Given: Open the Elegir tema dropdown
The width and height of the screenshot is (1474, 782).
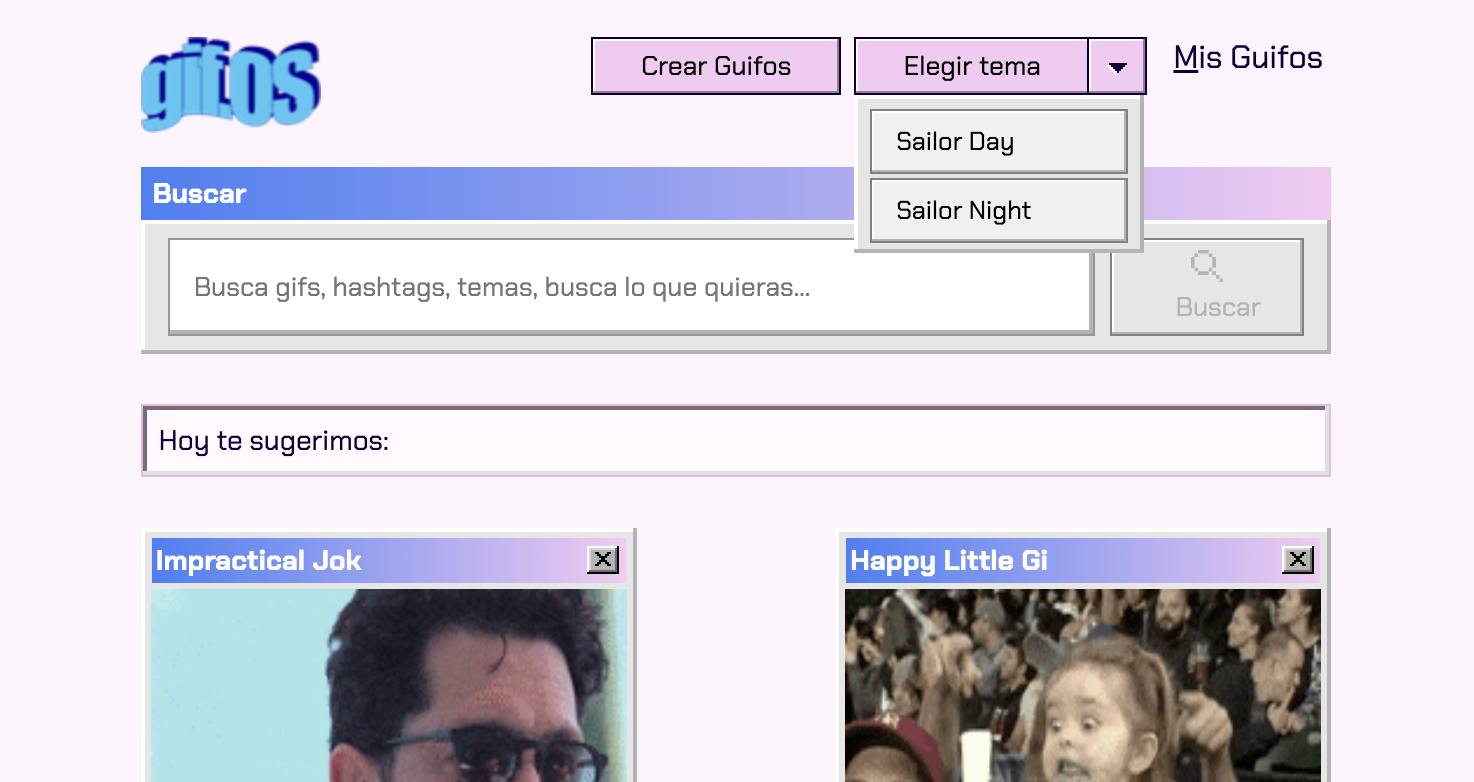Looking at the screenshot, I should click(x=972, y=65).
